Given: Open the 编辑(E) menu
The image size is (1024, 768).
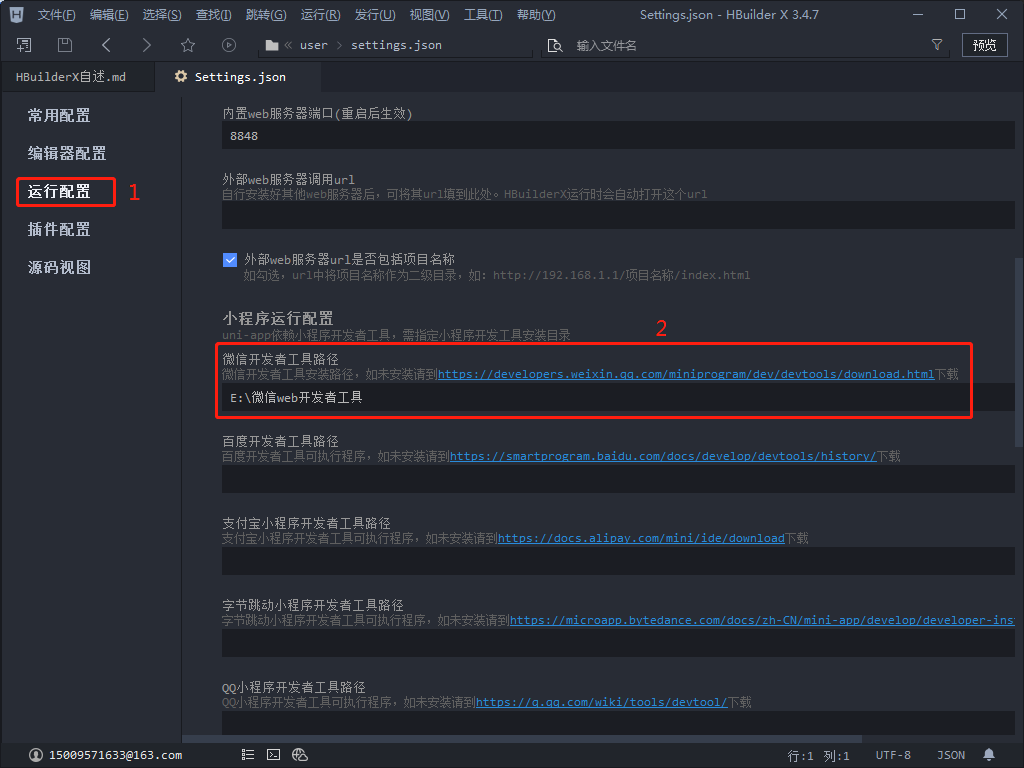Looking at the screenshot, I should click(x=109, y=14).
